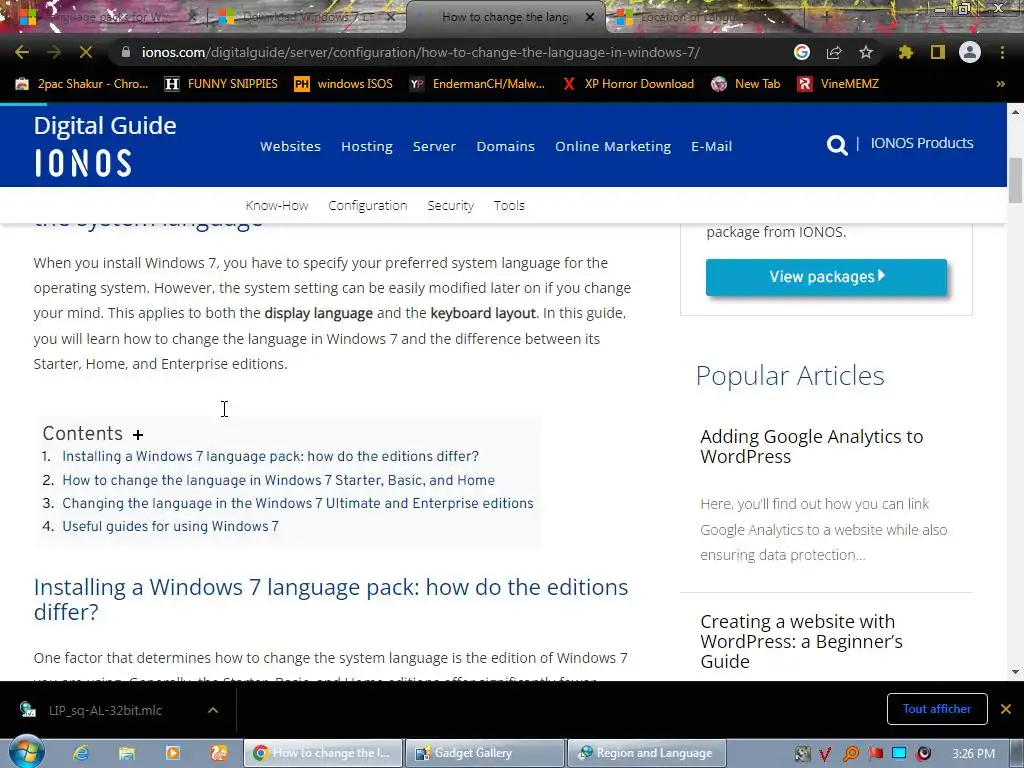Open Adding Google Analytics to WordPress article
1024x768 pixels.
[812, 446]
